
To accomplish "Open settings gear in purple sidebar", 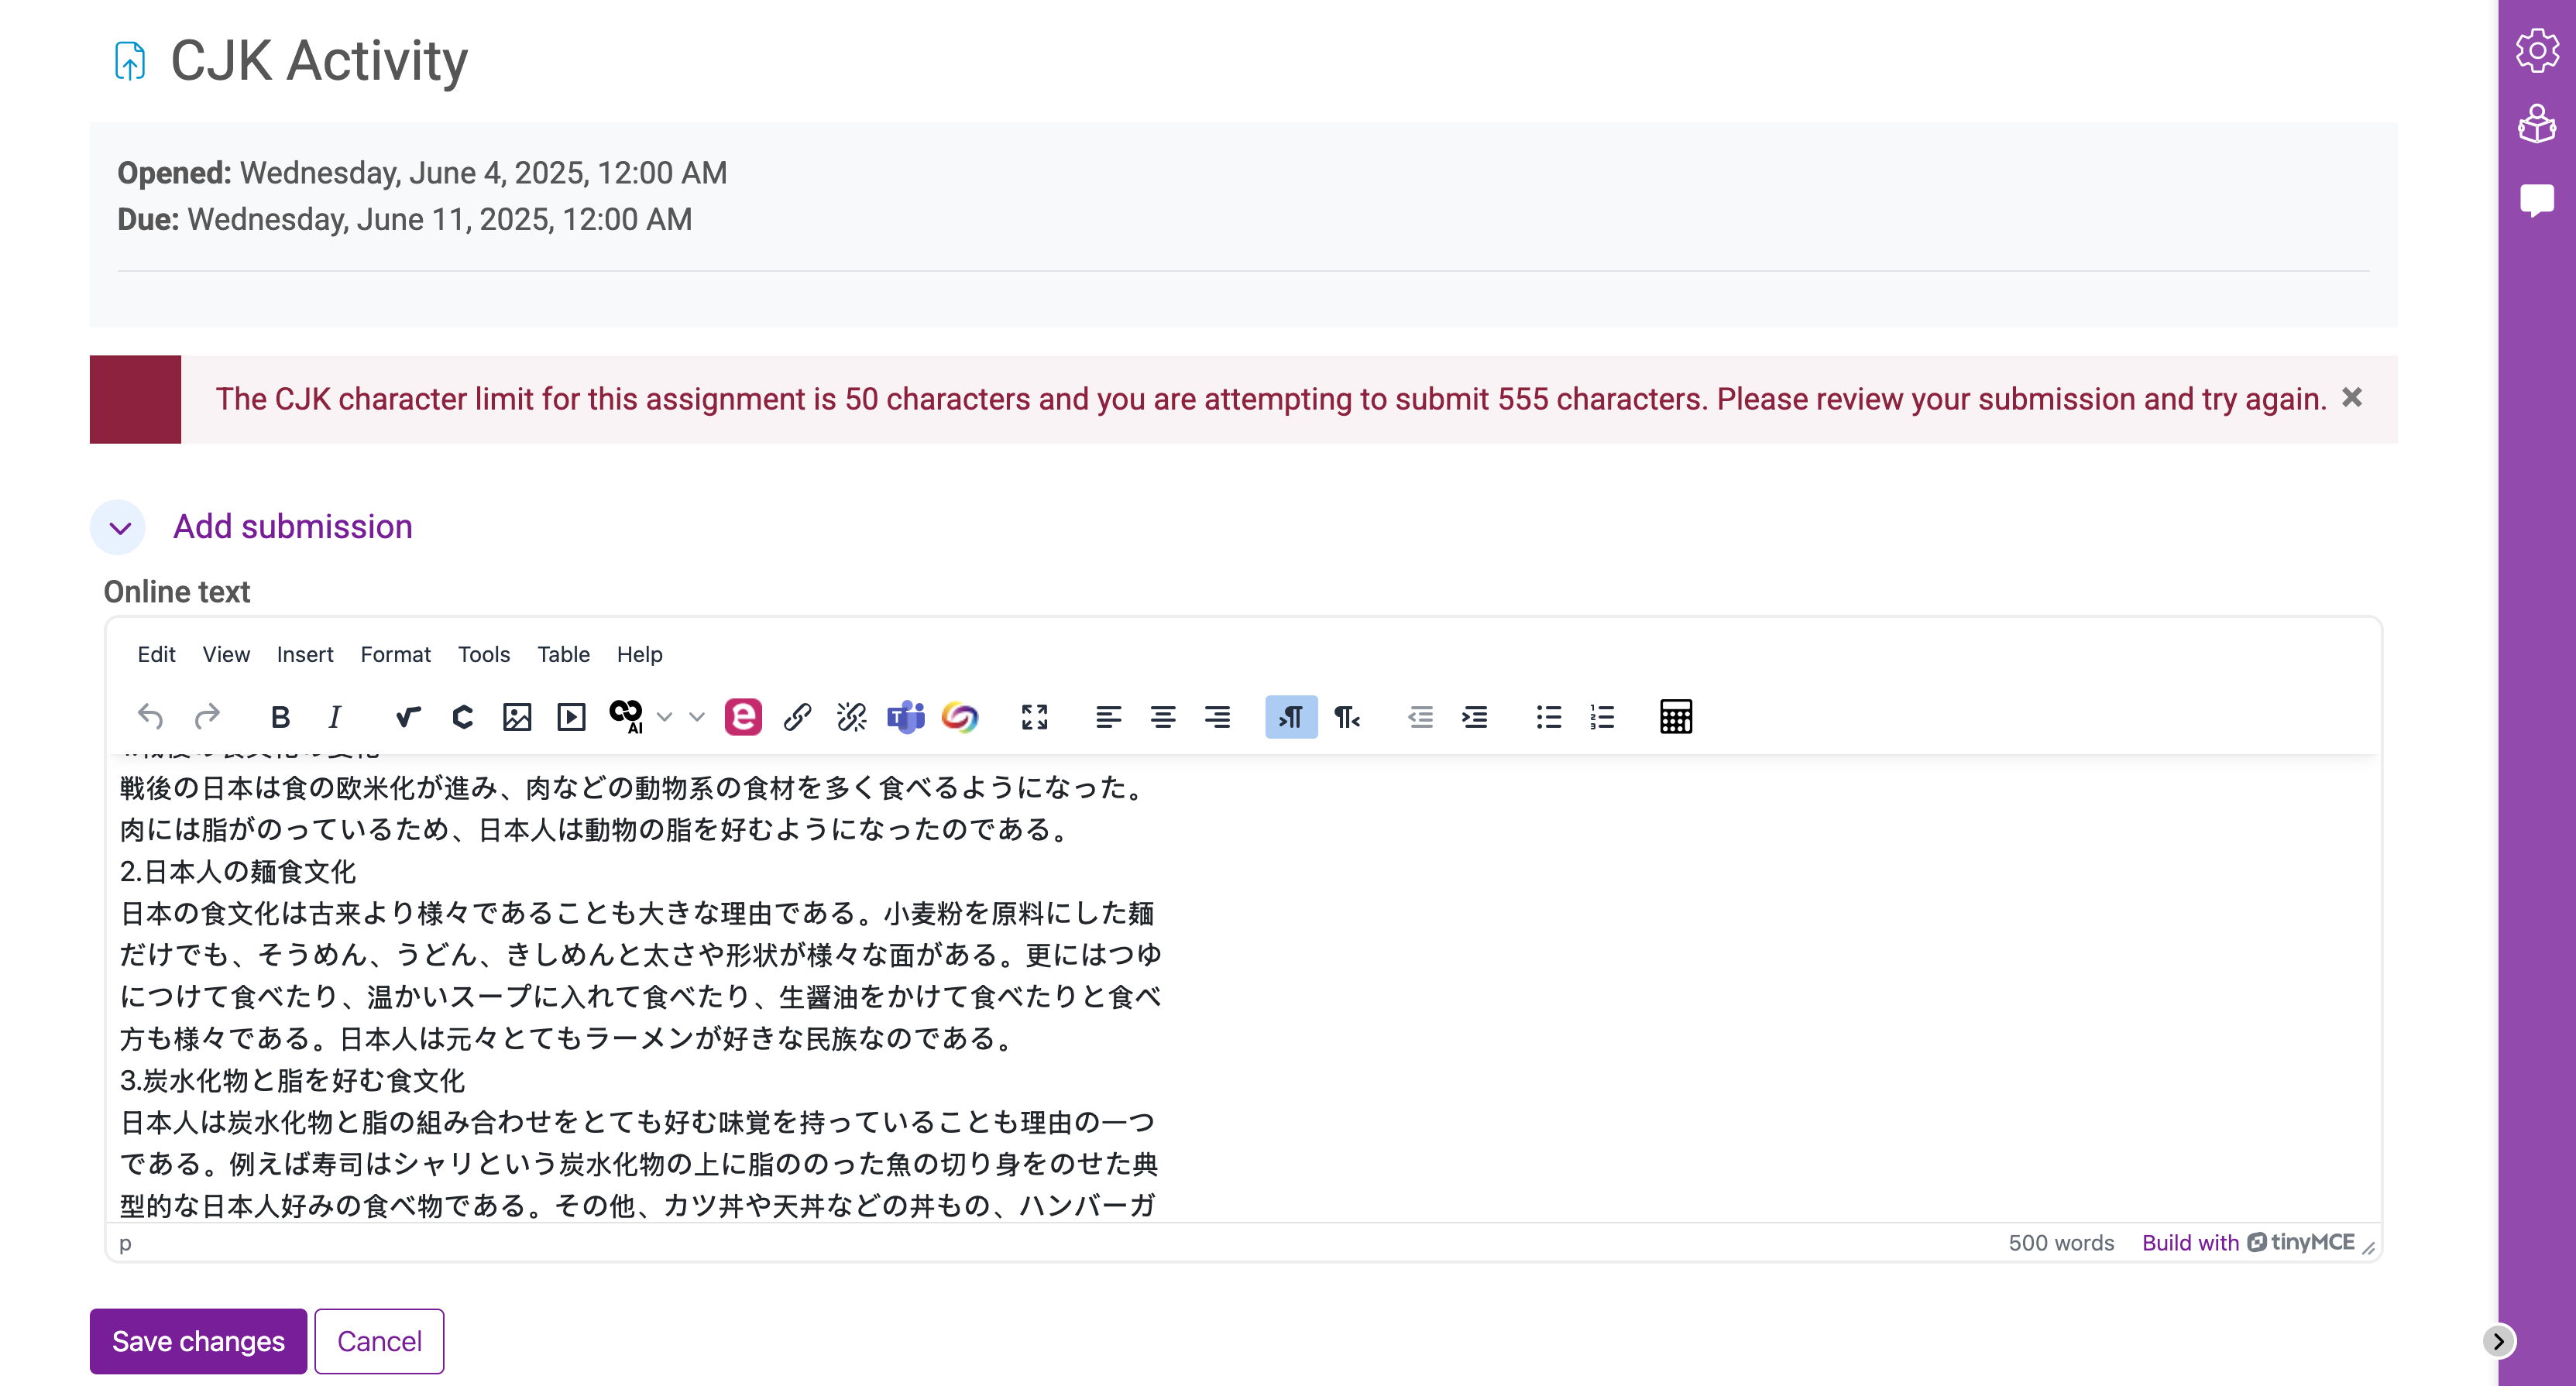I will 2537,50.
